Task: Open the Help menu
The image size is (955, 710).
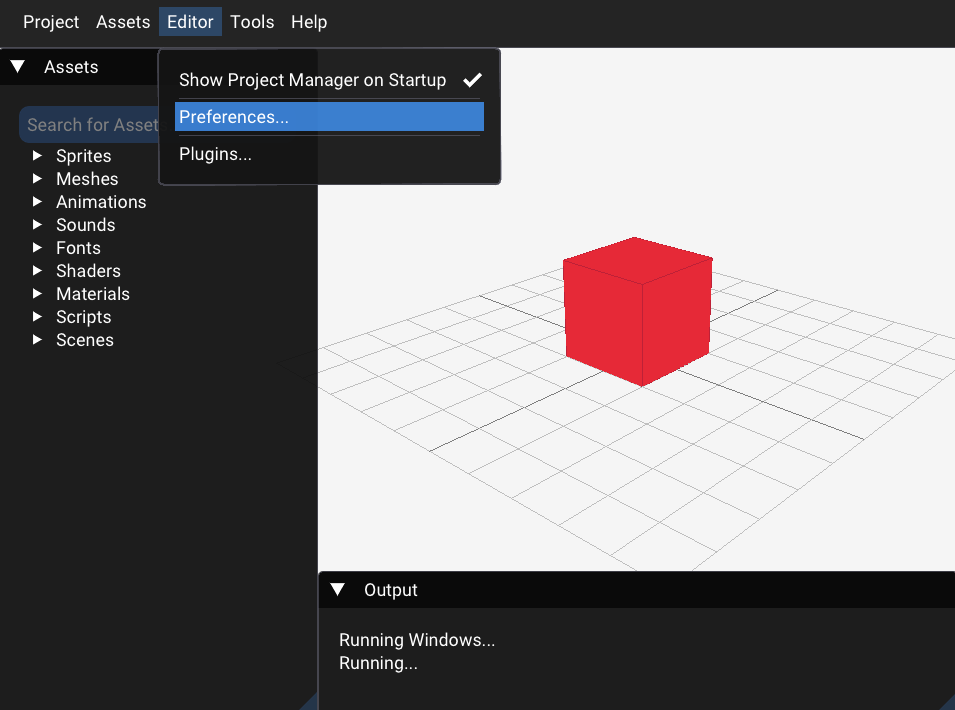Action: (x=309, y=22)
